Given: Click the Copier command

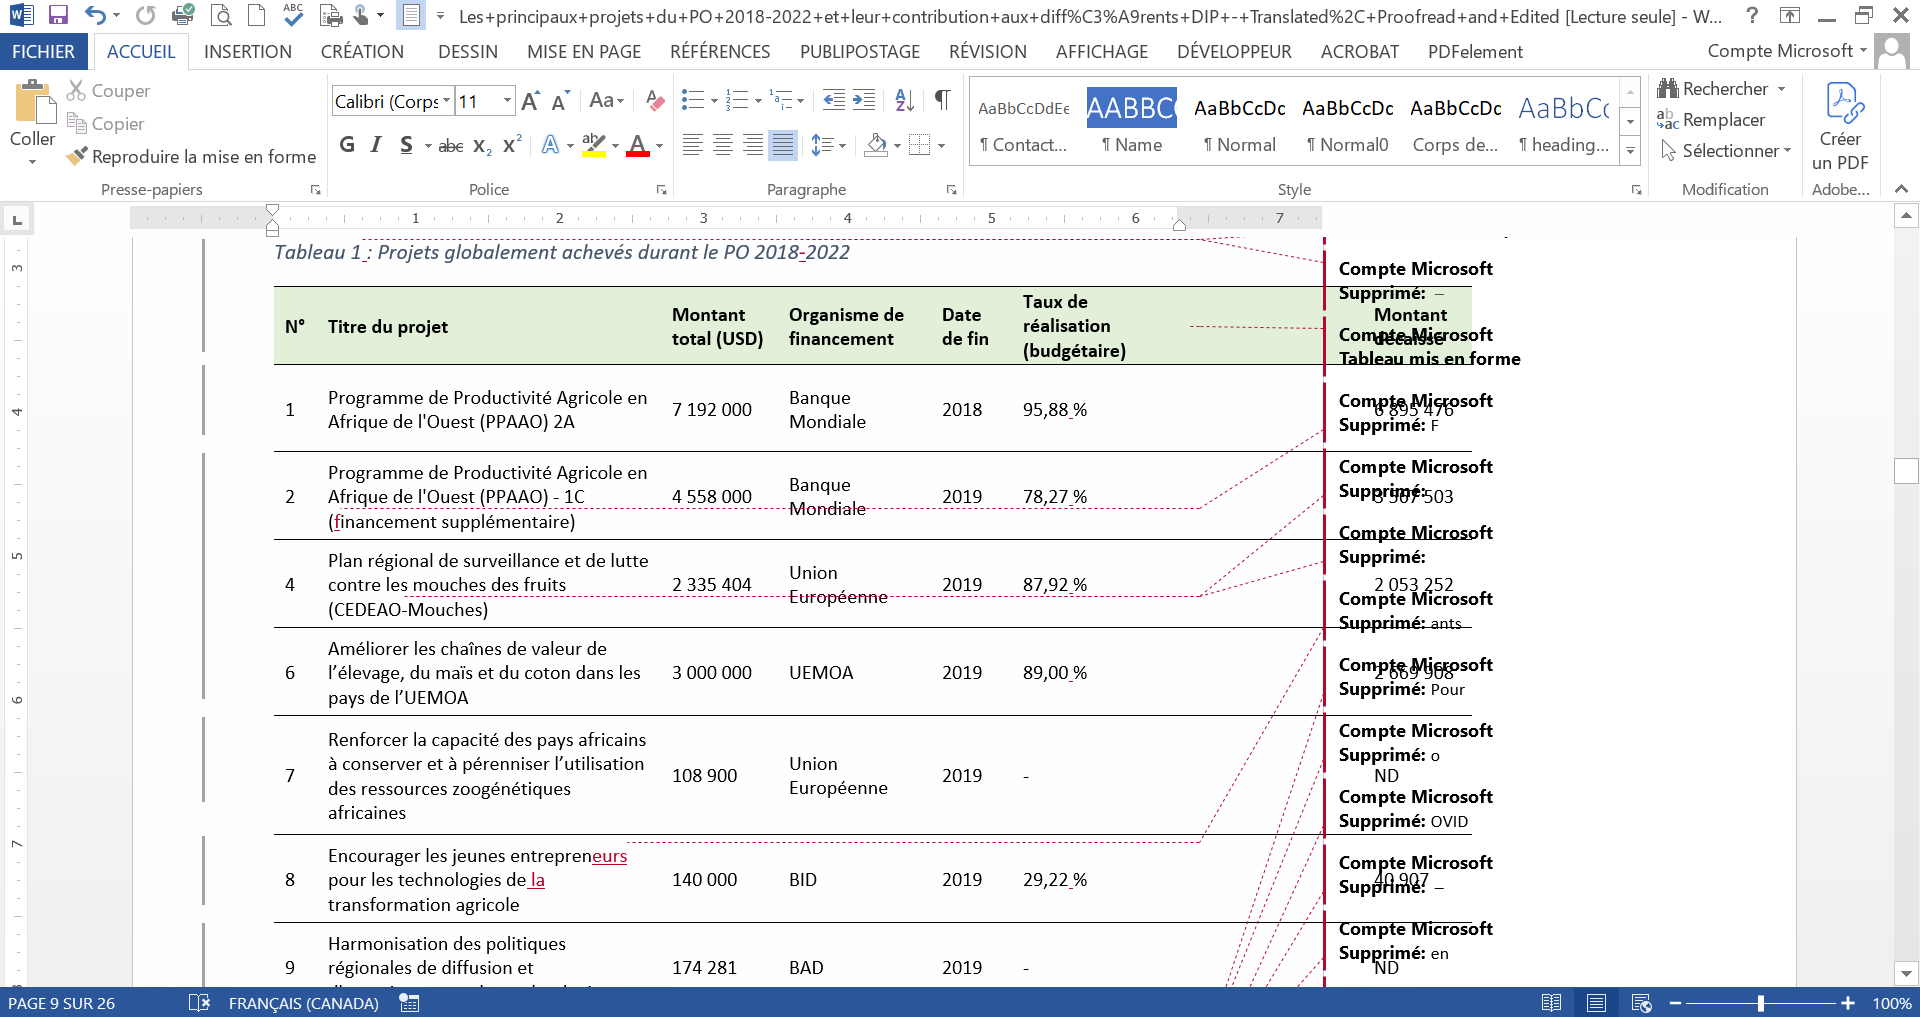Looking at the screenshot, I should (105, 124).
